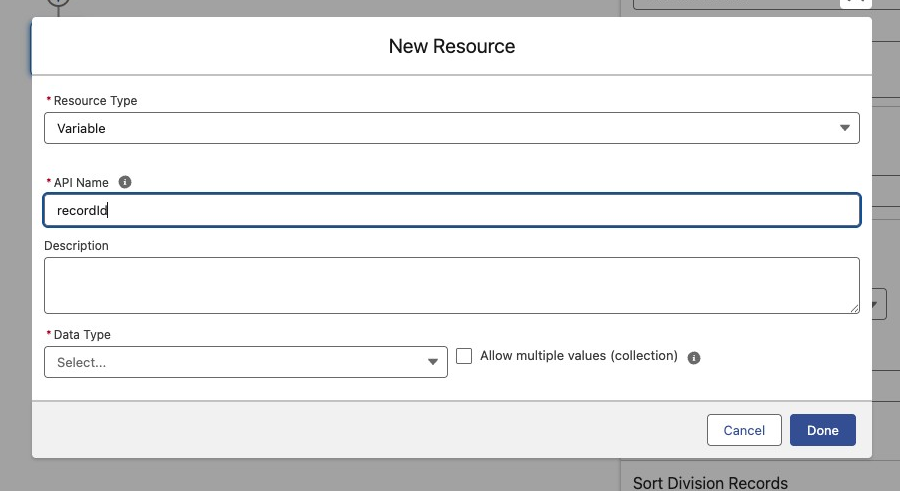Click the add-element circle icon behind the dialog
Screen dimensions: 900x491
pos(59,4)
